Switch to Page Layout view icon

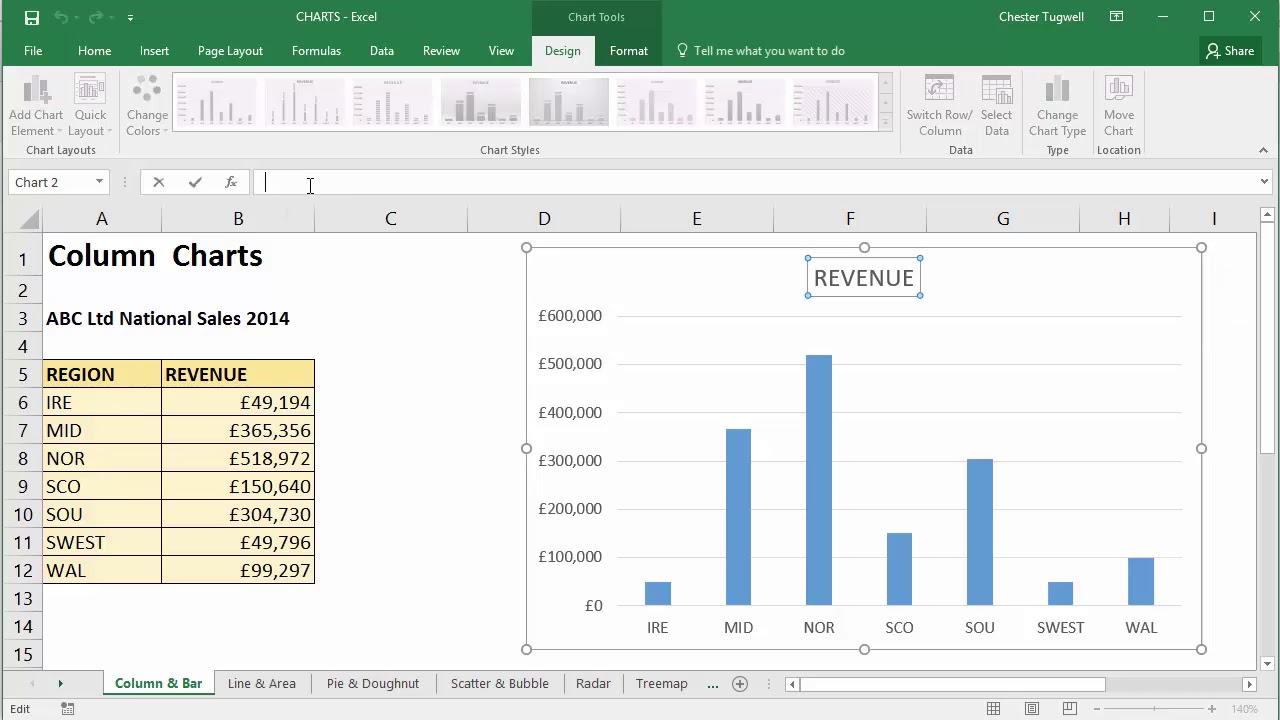pos(1032,709)
